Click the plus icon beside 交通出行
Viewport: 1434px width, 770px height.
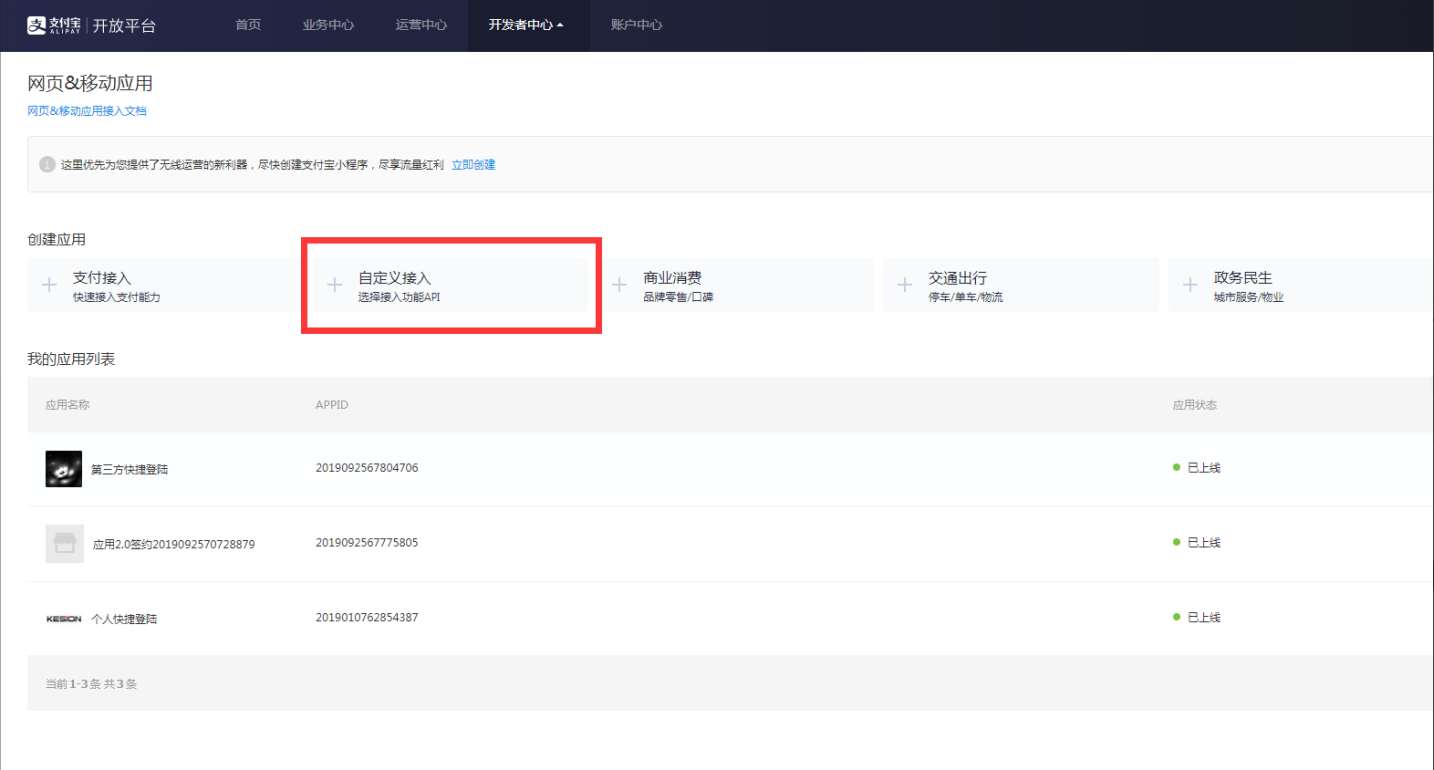coord(905,285)
